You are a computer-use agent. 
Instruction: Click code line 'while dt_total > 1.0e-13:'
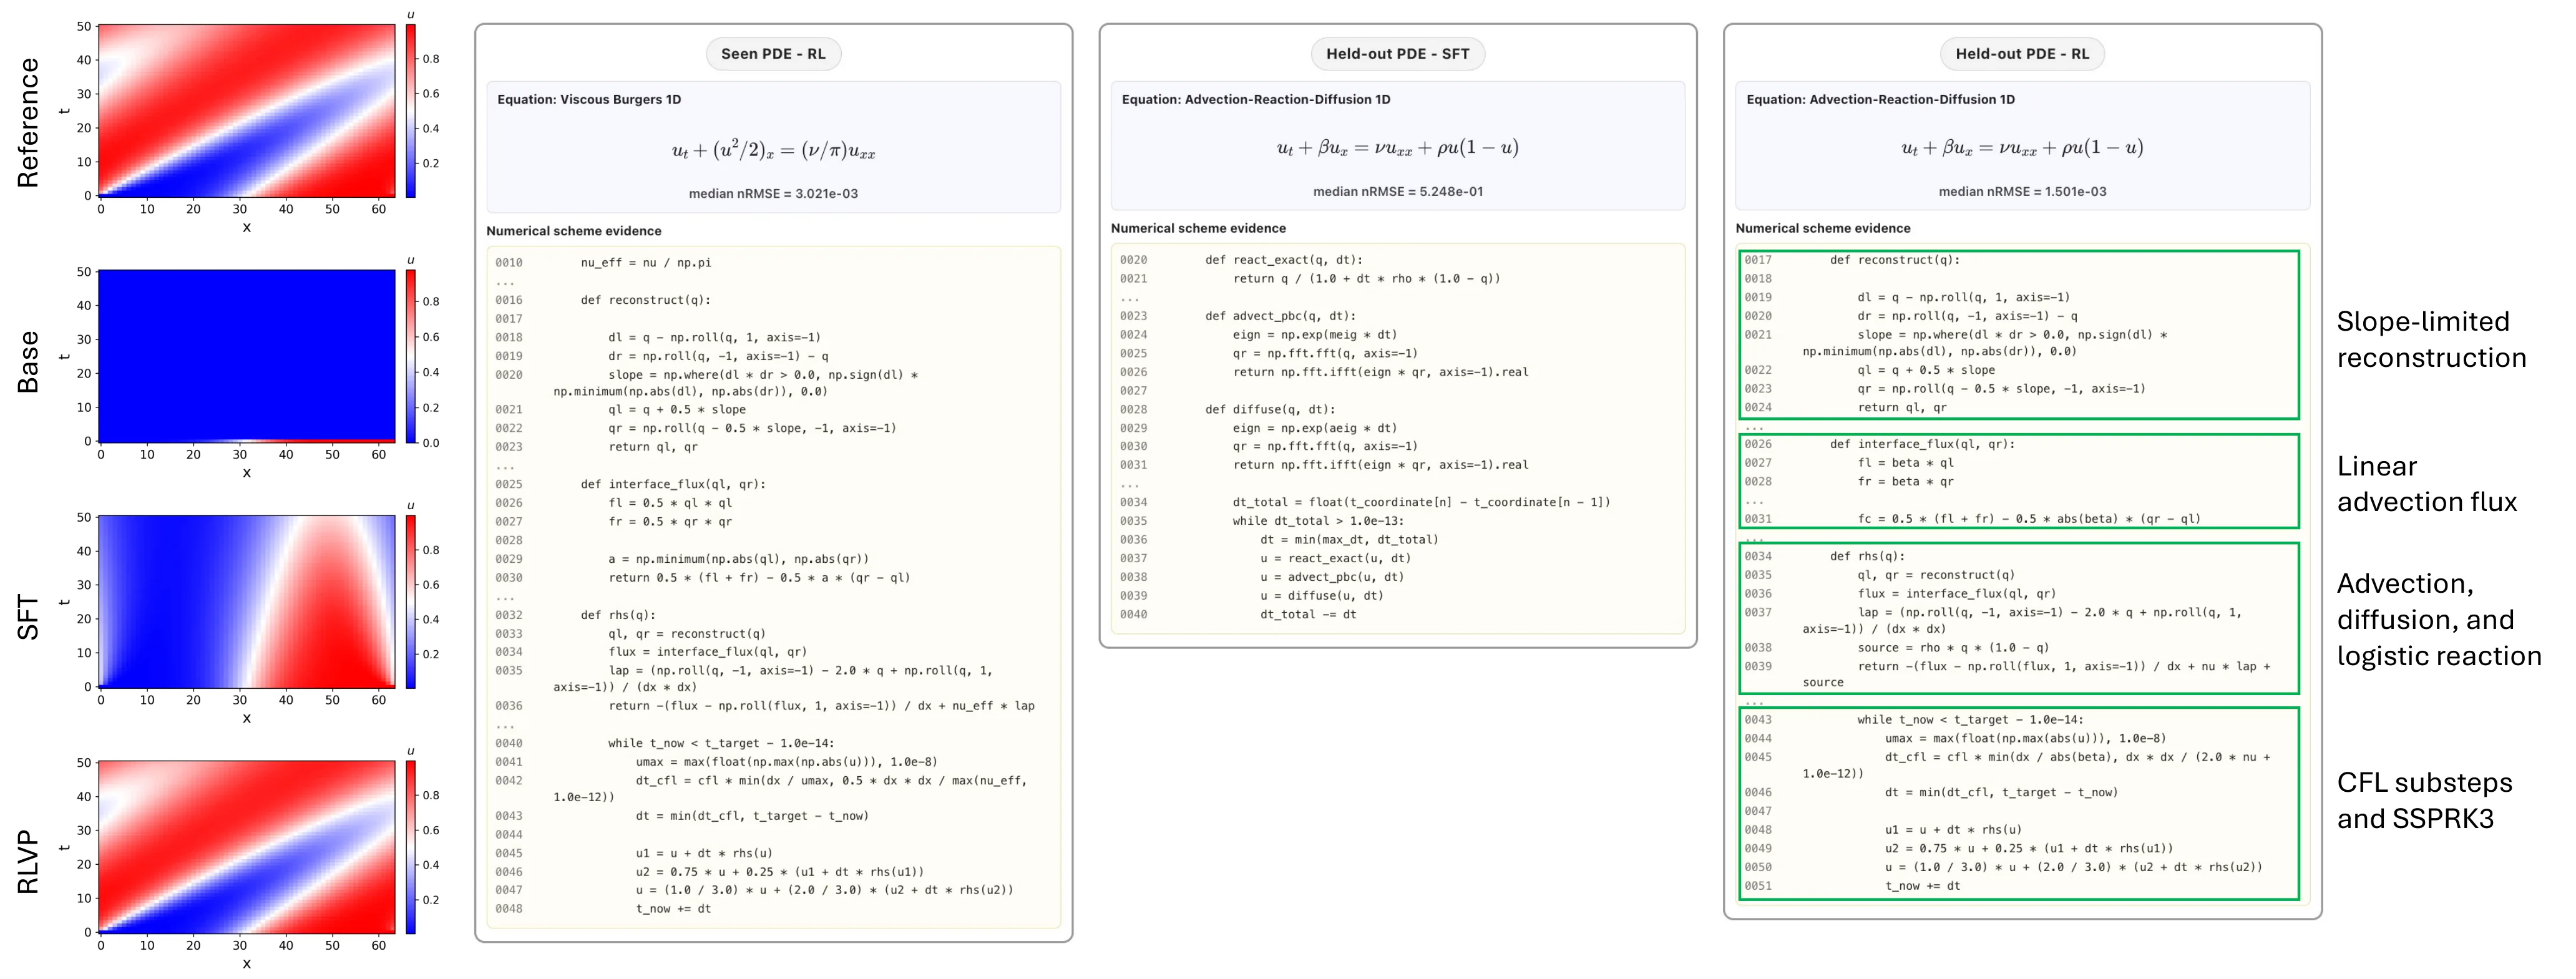[x=1318, y=521]
